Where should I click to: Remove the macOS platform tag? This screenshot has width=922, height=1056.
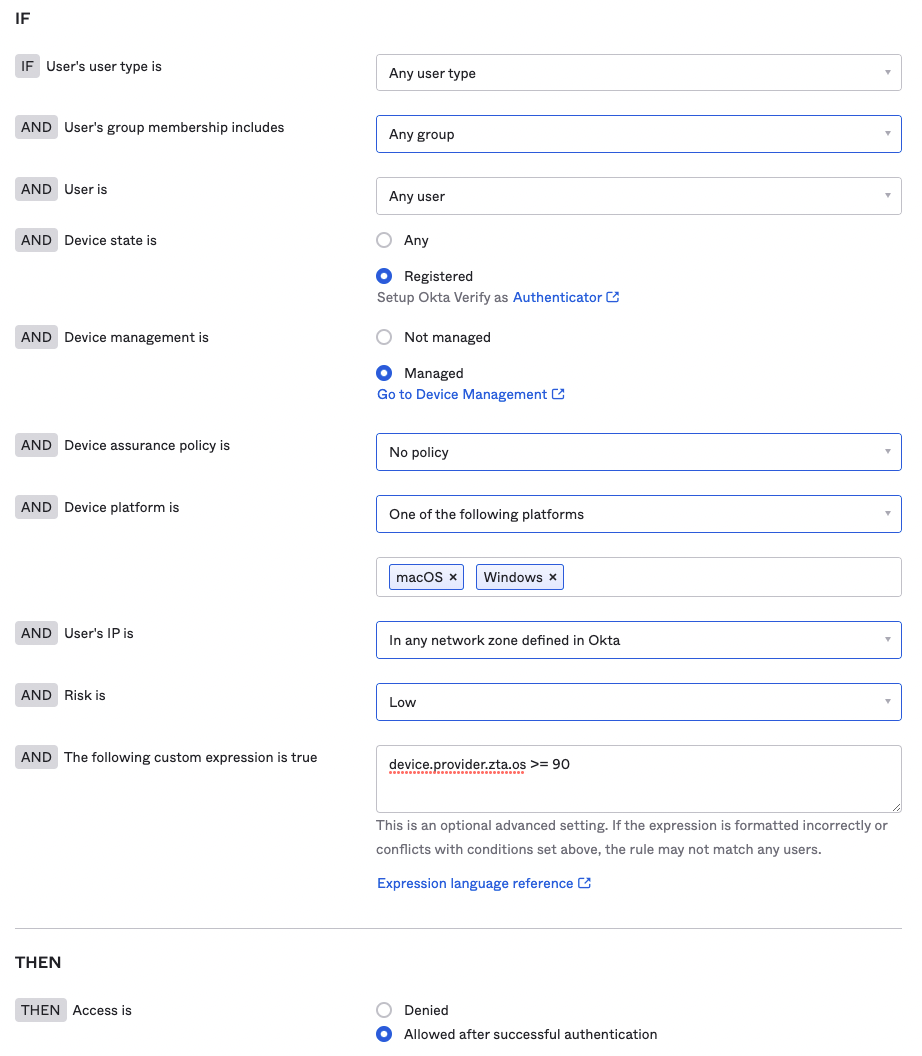tap(453, 577)
